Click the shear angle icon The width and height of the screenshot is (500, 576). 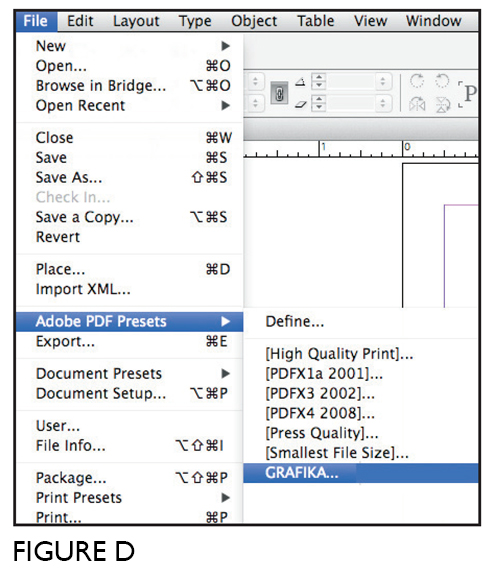(x=301, y=105)
